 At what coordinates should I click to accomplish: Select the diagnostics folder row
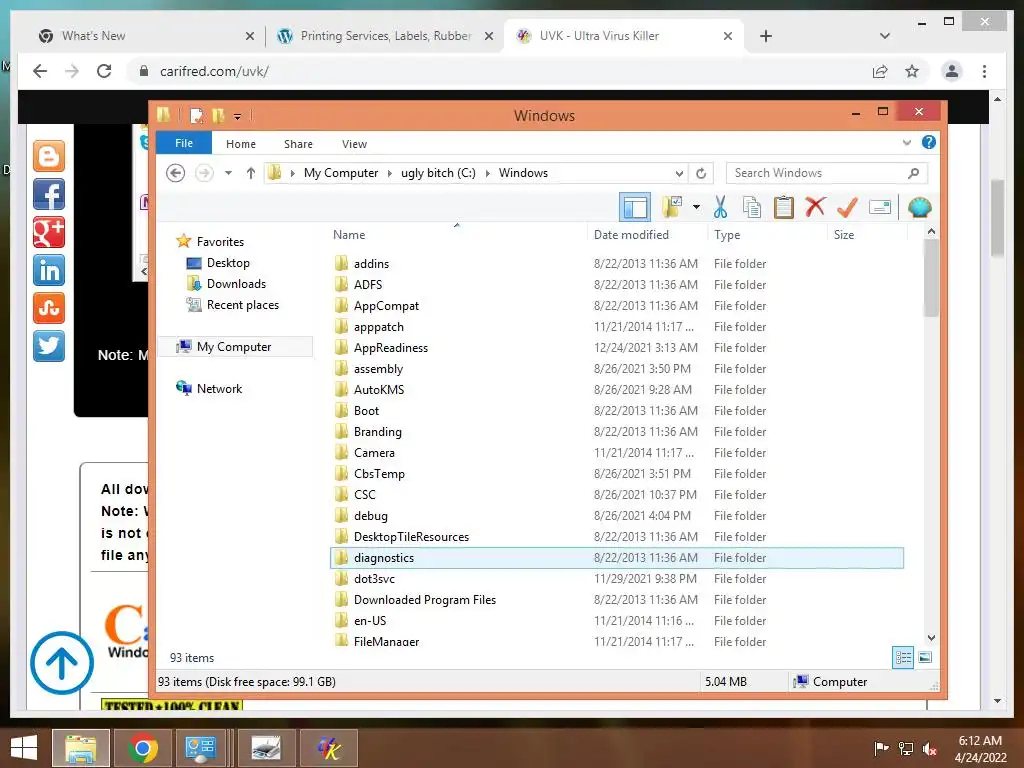point(617,558)
